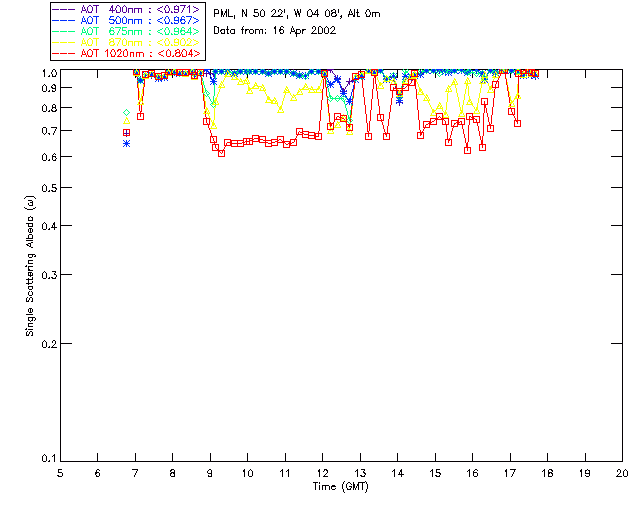This screenshot has width=640, height=512.
Task: Click the y-axis tick label 0.3
Action: click(49, 275)
